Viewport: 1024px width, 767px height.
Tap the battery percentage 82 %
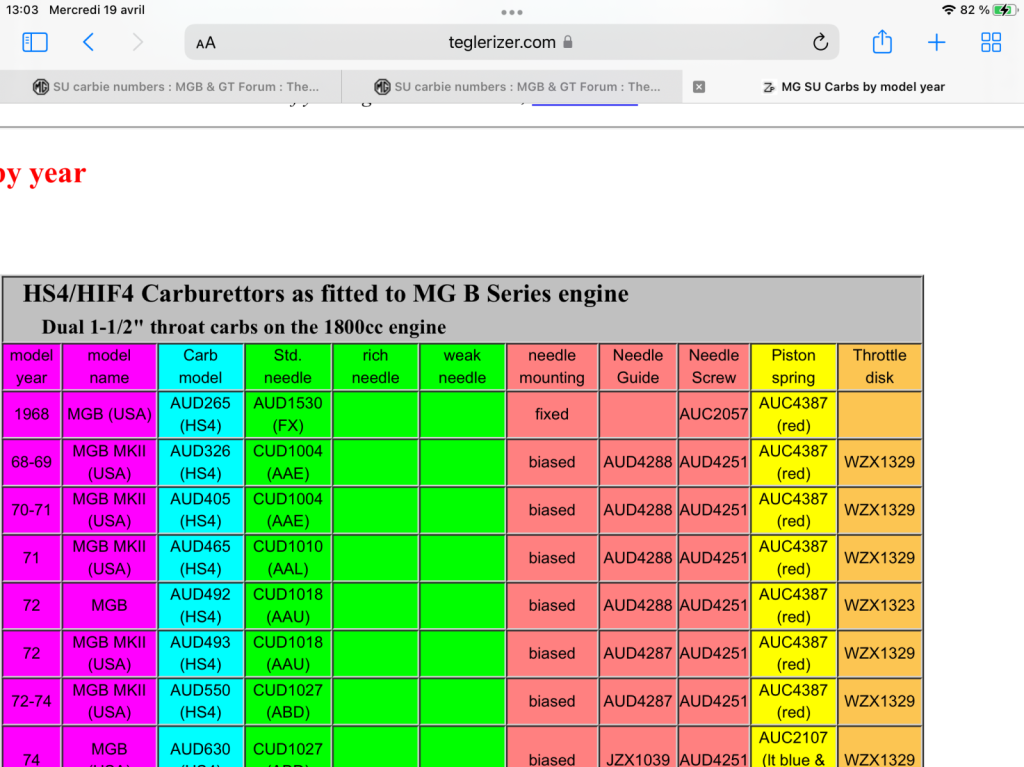point(974,10)
